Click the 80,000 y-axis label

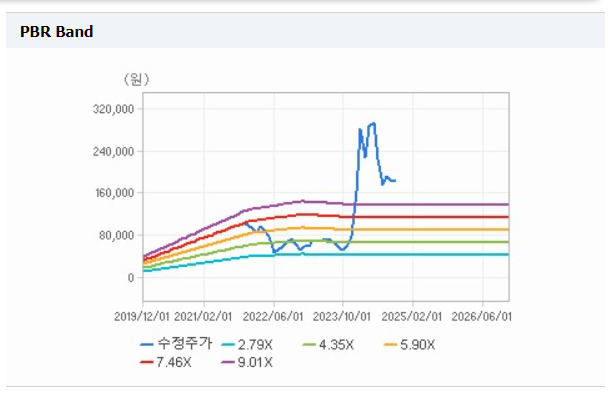tap(116, 235)
